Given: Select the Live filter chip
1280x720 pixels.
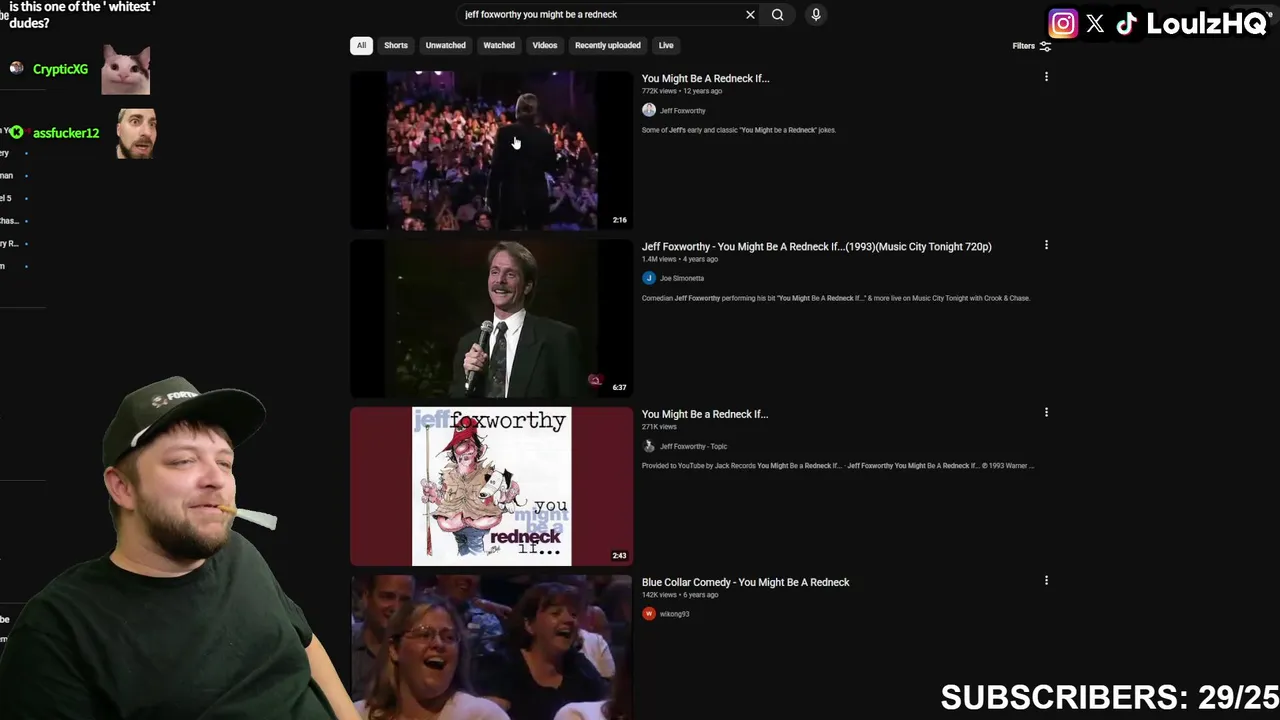Looking at the screenshot, I should tap(666, 45).
